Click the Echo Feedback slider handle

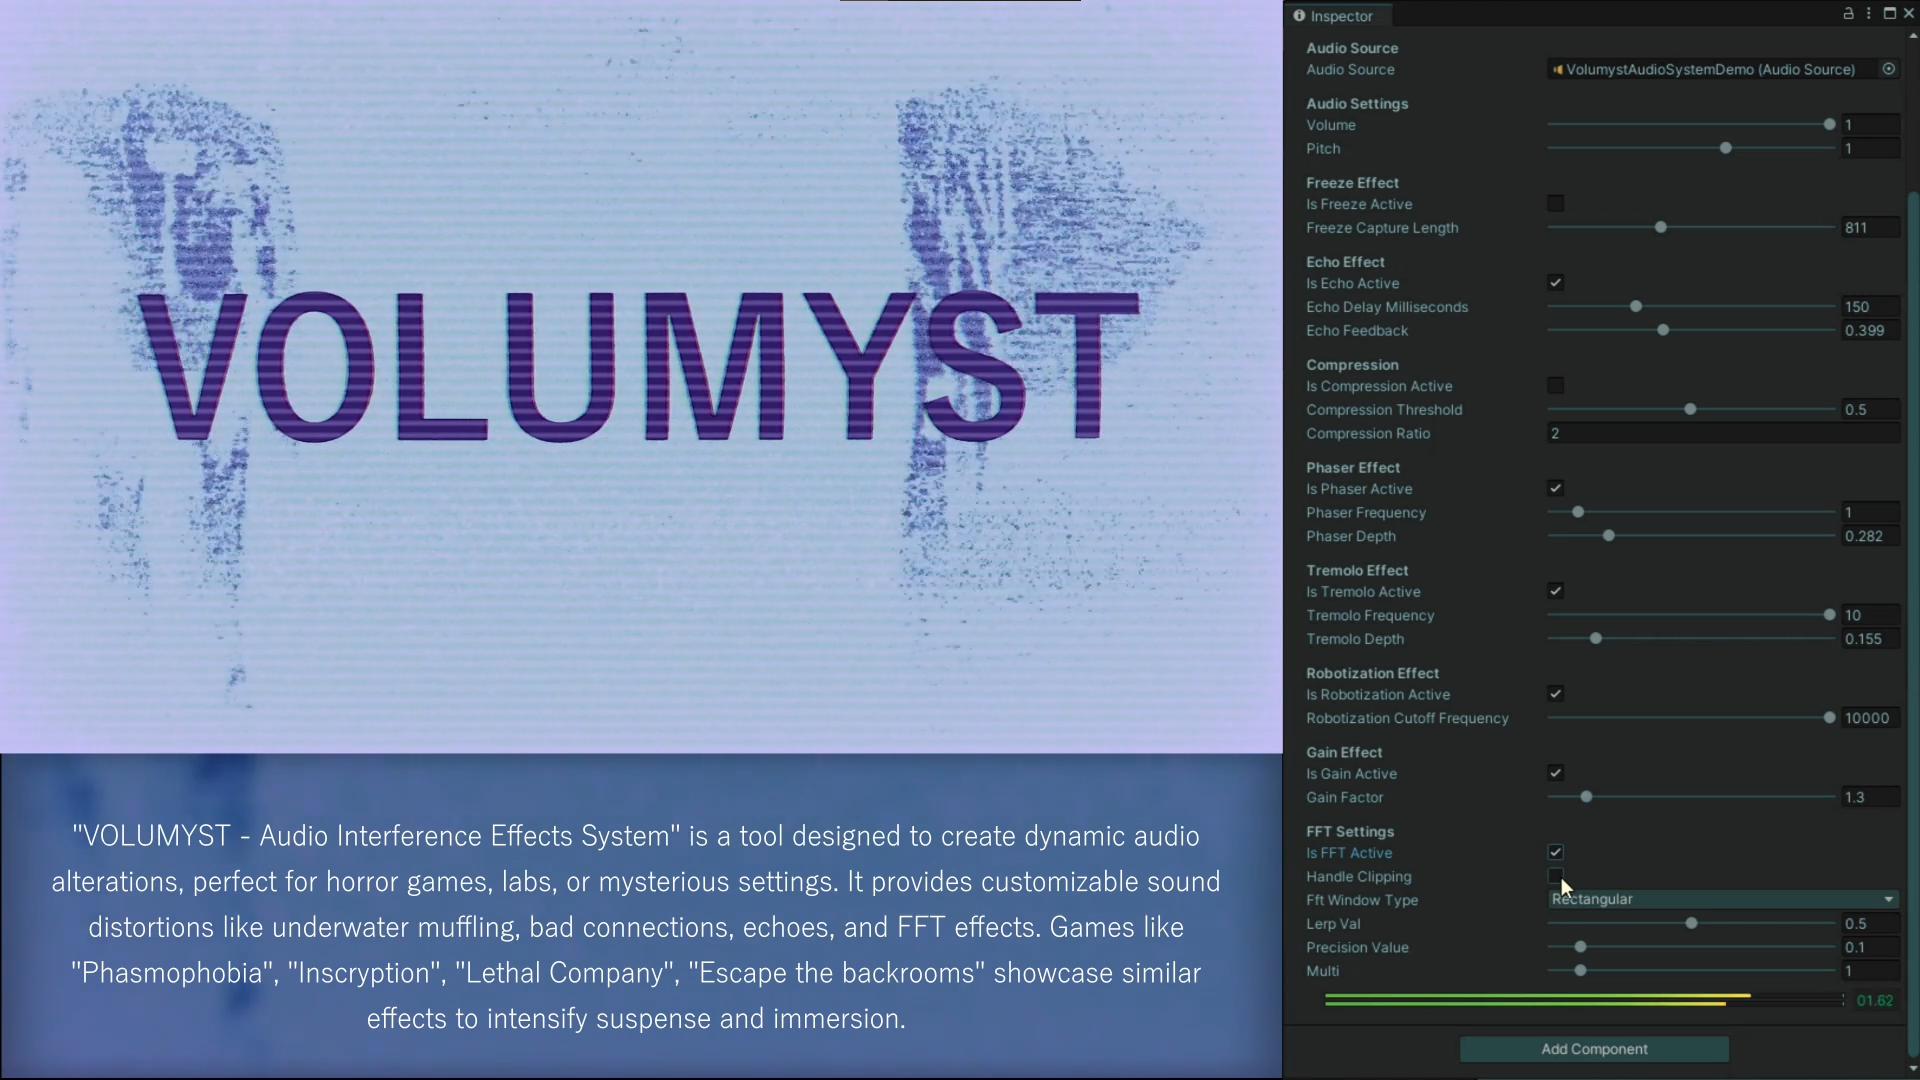tap(1663, 331)
